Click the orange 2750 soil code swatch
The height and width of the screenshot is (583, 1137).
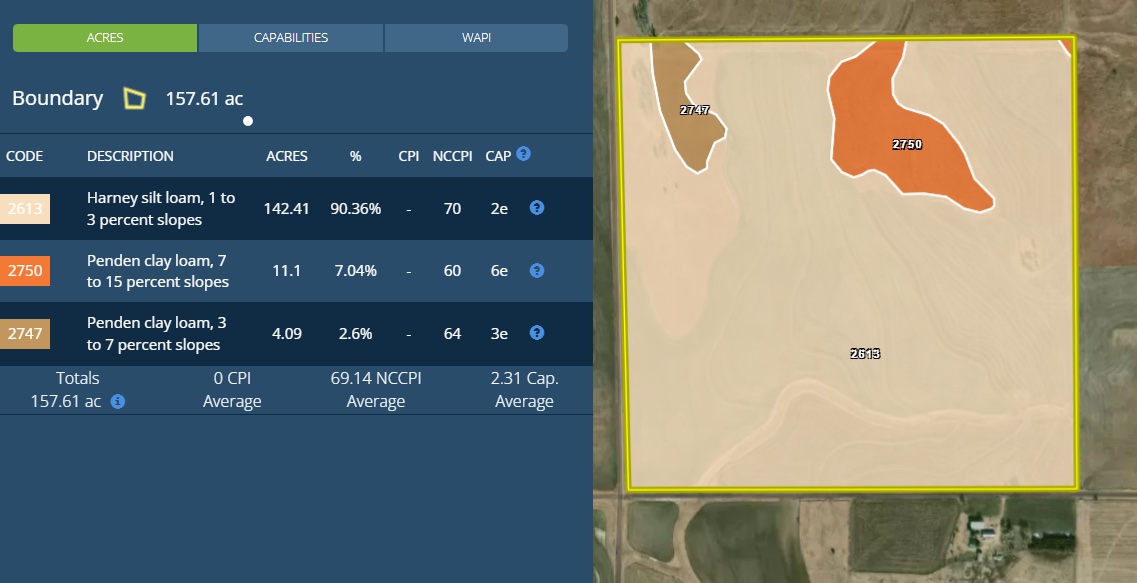tap(25, 271)
